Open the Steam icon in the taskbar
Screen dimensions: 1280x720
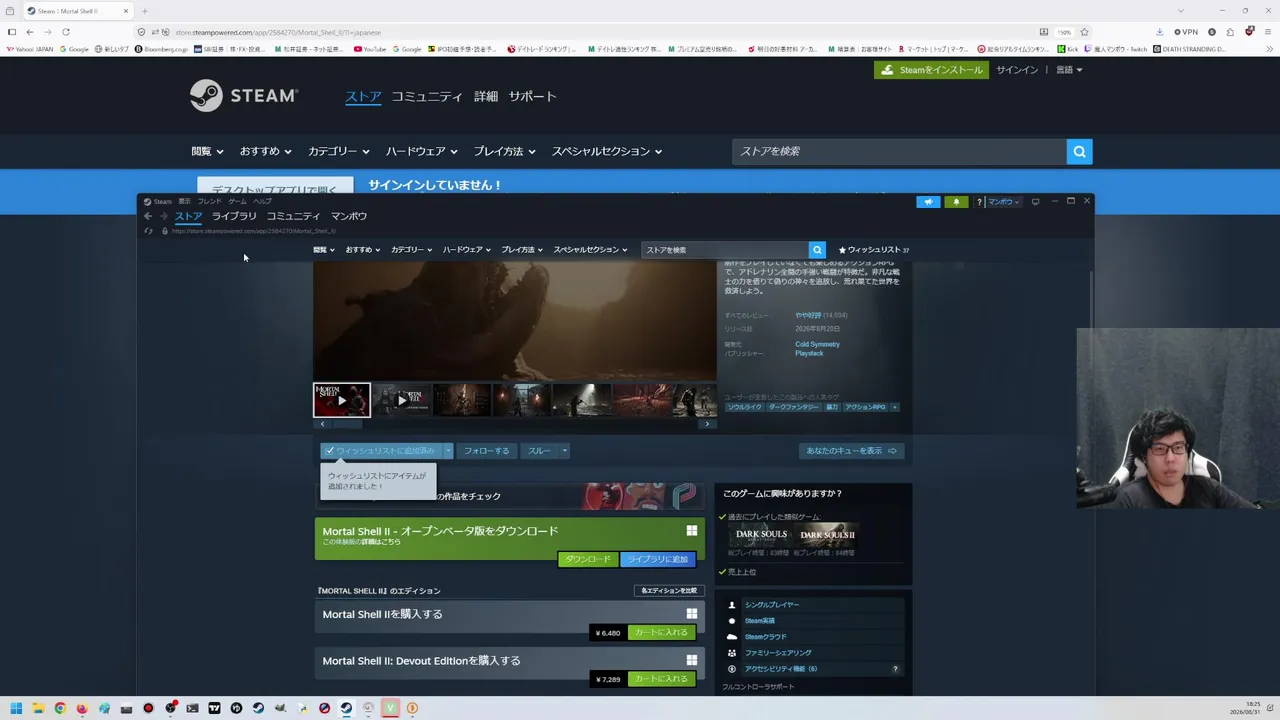[x=346, y=708]
